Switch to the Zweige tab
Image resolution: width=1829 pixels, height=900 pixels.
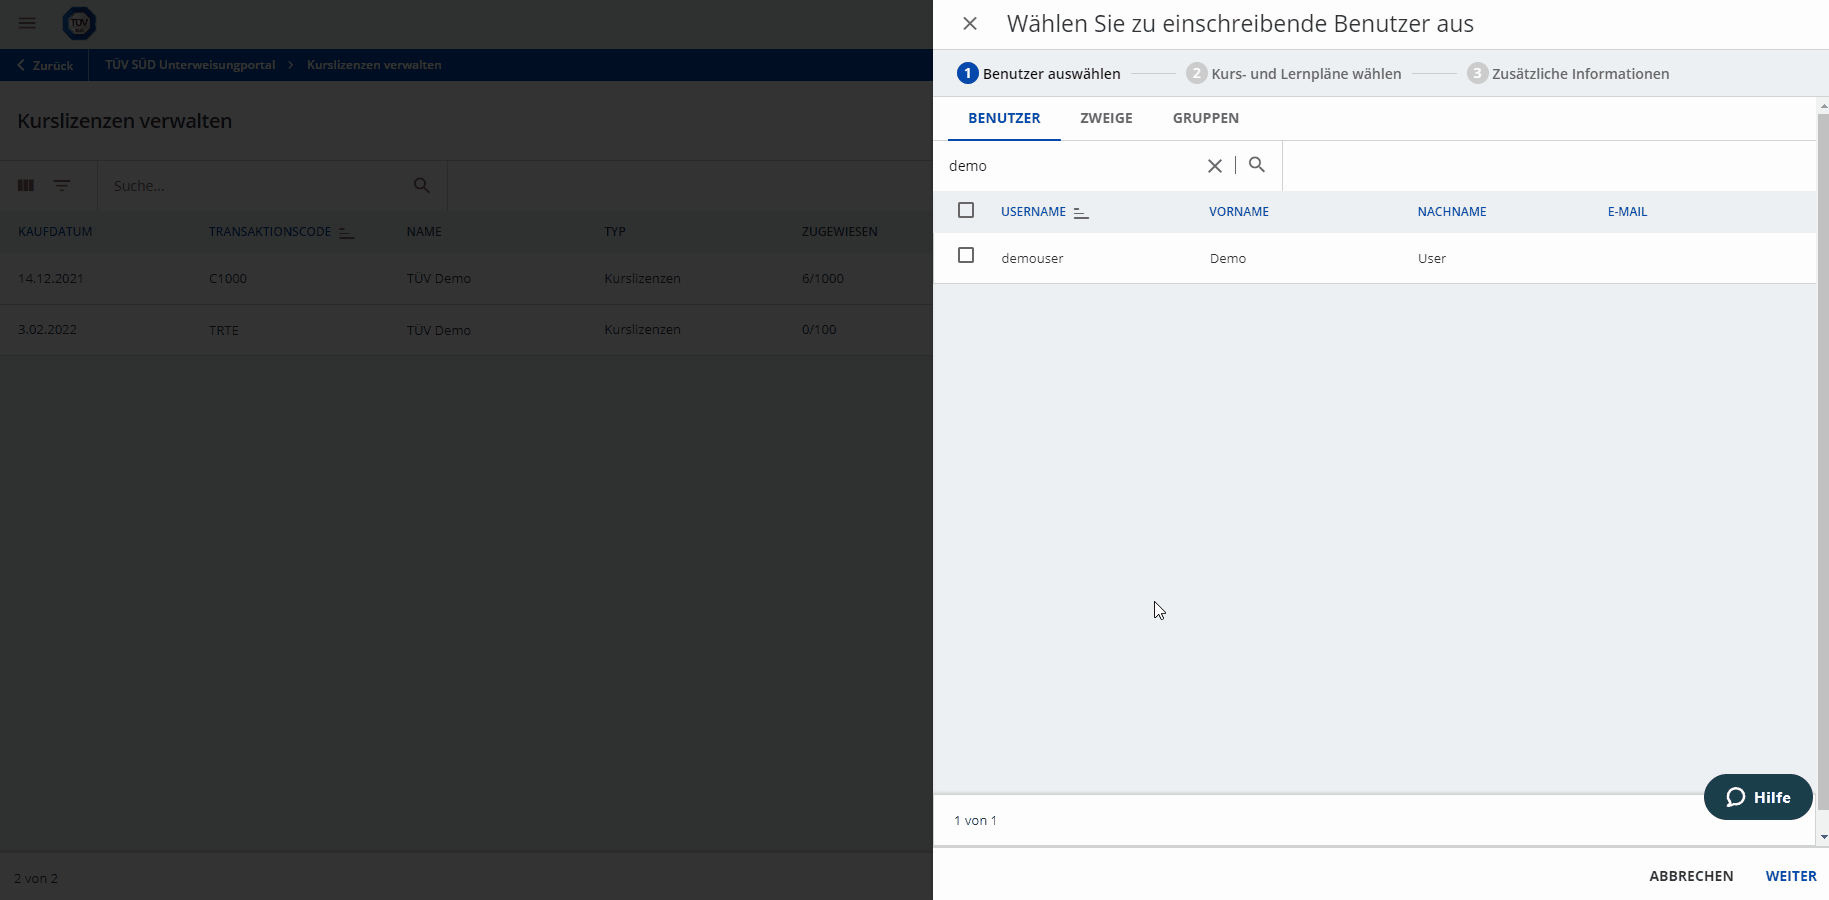[x=1106, y=118]
